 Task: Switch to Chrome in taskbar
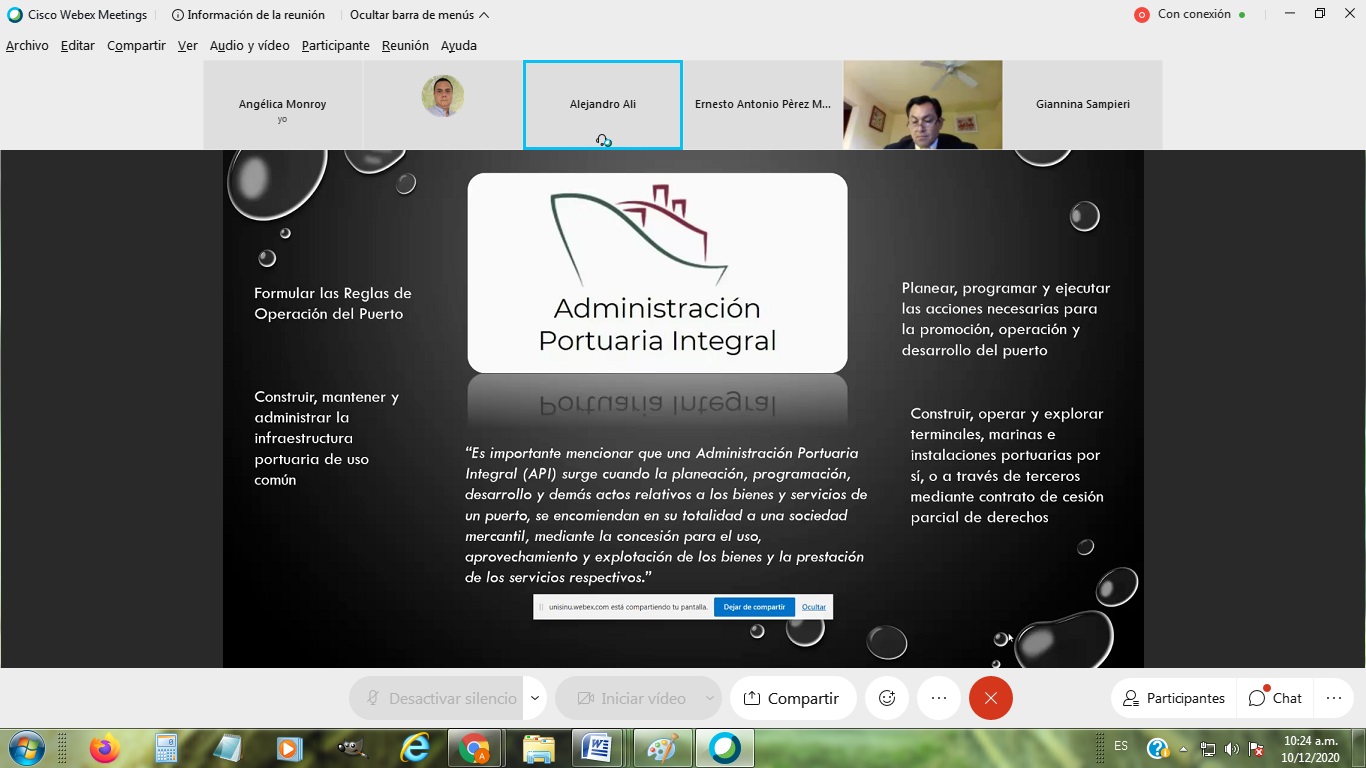(x=475, y=748)
